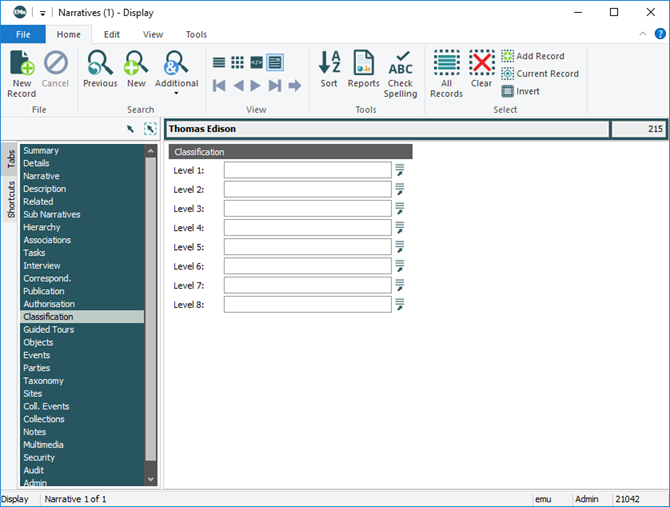This screenshot has height=507, width=670.
Task: Open the lookup list for Level 1
Action: (399, 170)
